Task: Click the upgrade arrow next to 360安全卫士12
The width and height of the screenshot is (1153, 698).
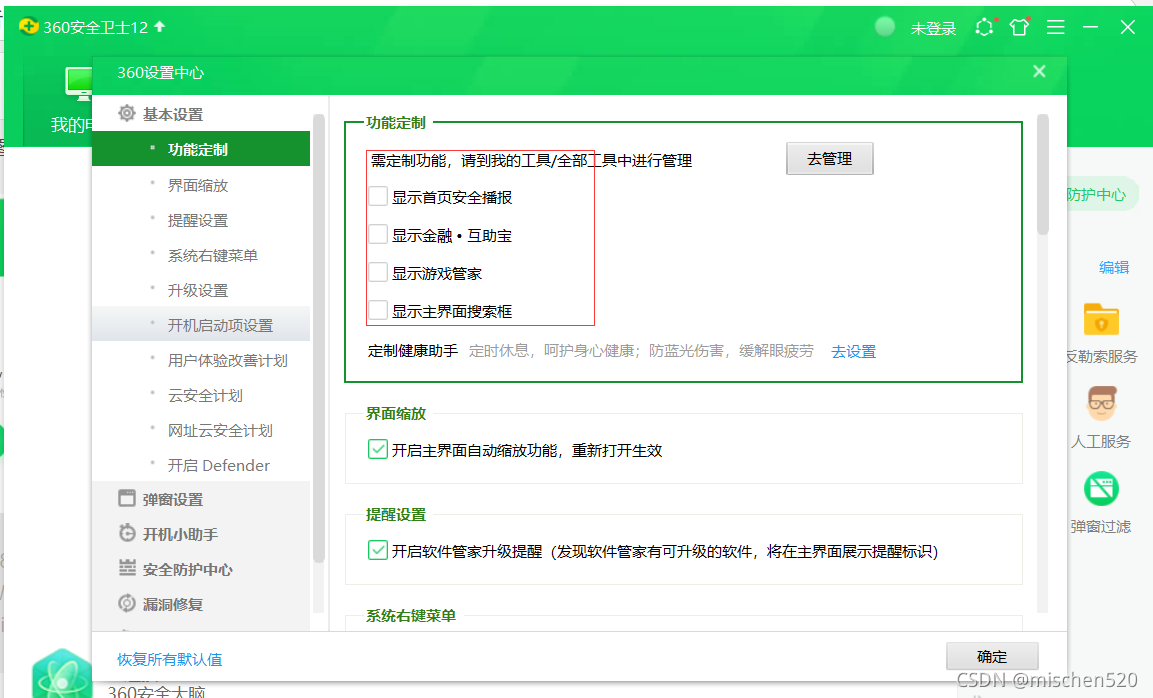Action: coord(160,26)
